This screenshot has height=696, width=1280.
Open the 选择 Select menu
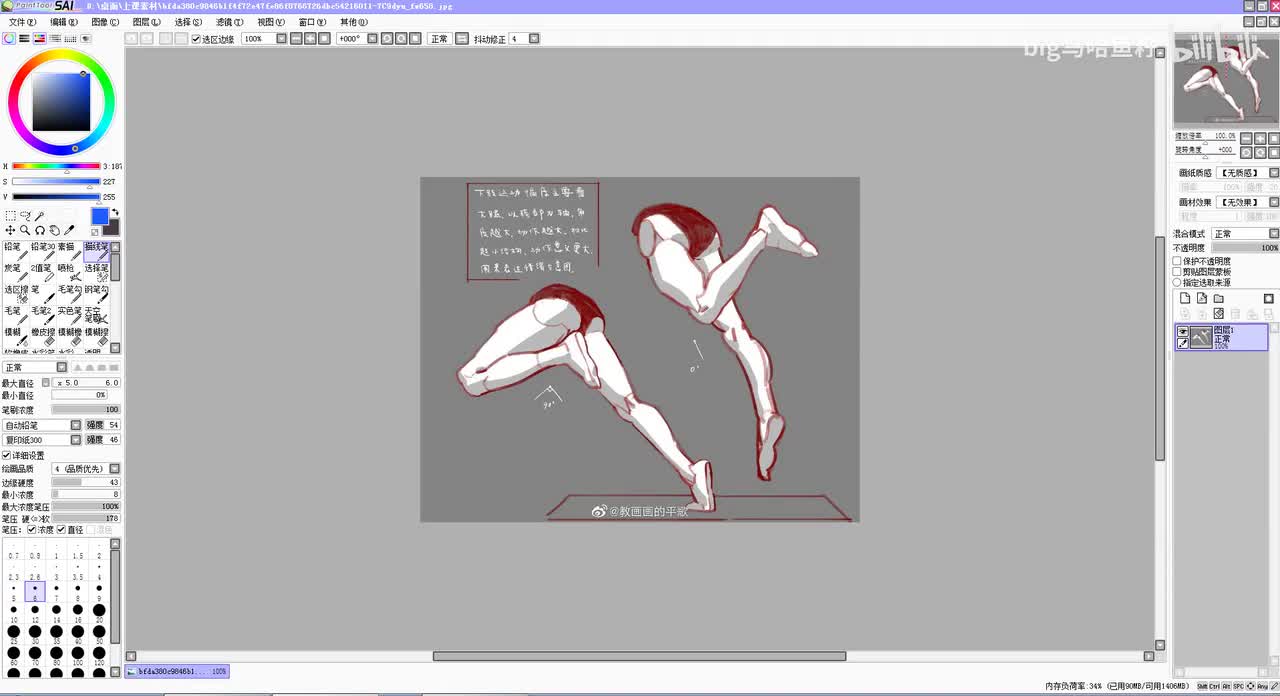click(188, 22)
